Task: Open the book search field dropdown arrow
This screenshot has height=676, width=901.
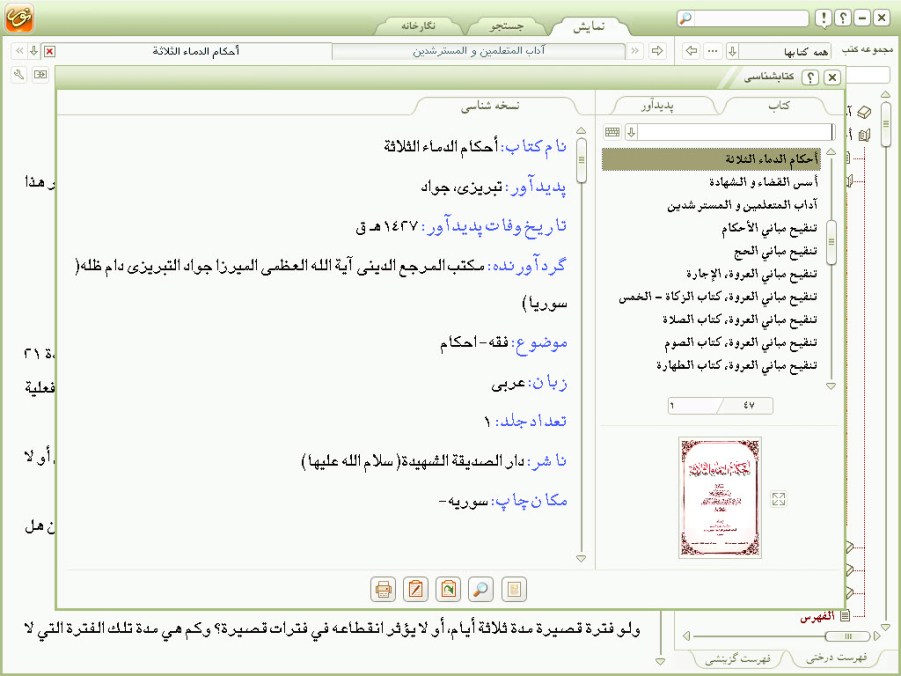Action: pos(631,132)
